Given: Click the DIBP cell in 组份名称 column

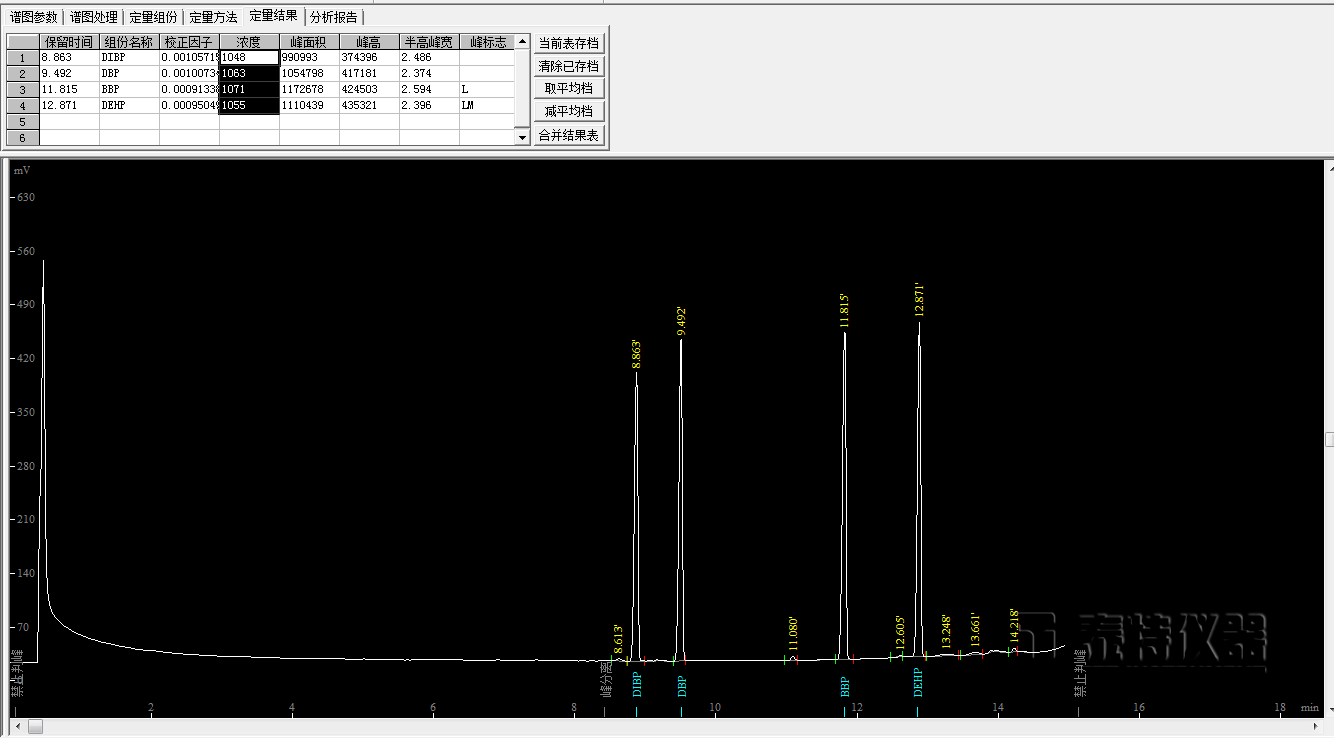Looking at the screenshot, I should pyautogui.click(x=129, y=58).
